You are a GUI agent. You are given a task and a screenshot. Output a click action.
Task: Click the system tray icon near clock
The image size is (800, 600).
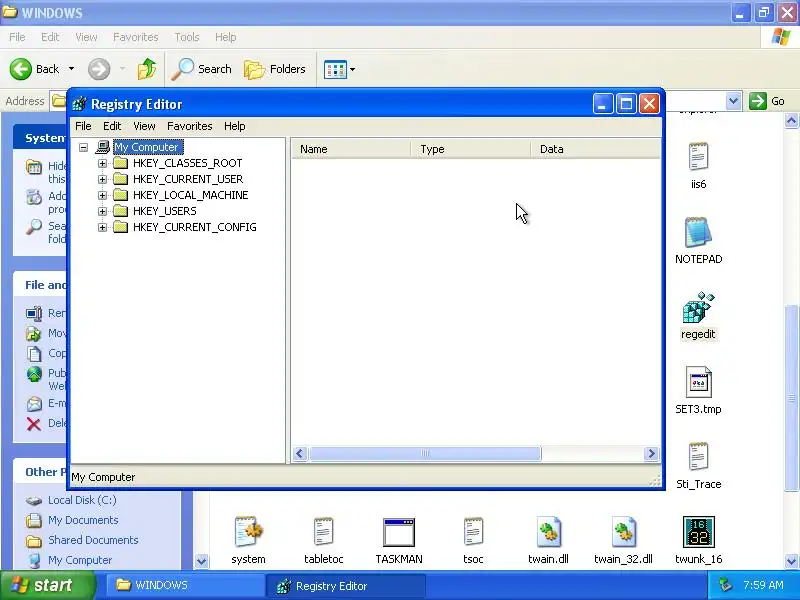coord(725,585)
